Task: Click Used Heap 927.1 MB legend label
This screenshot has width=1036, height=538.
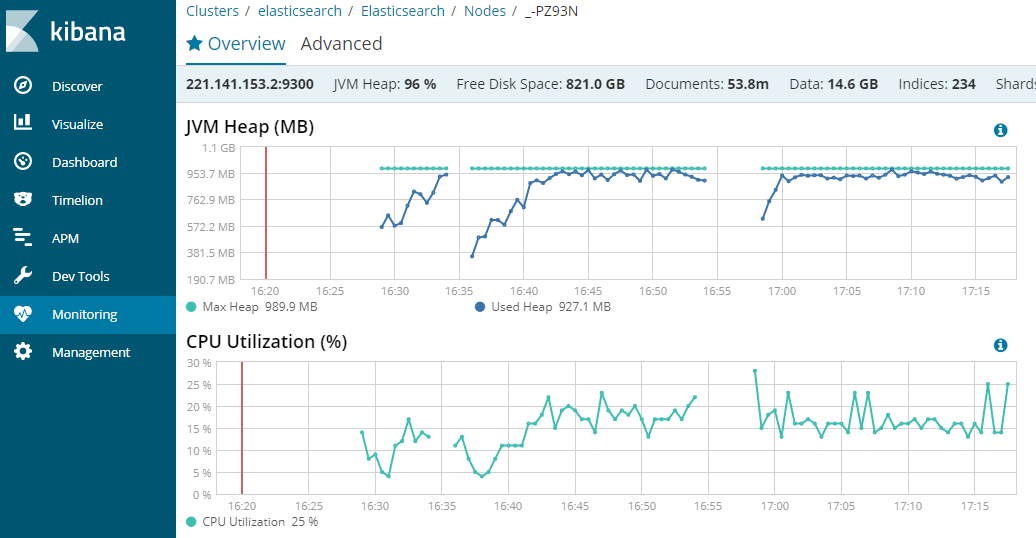Action: click(551, 307)
